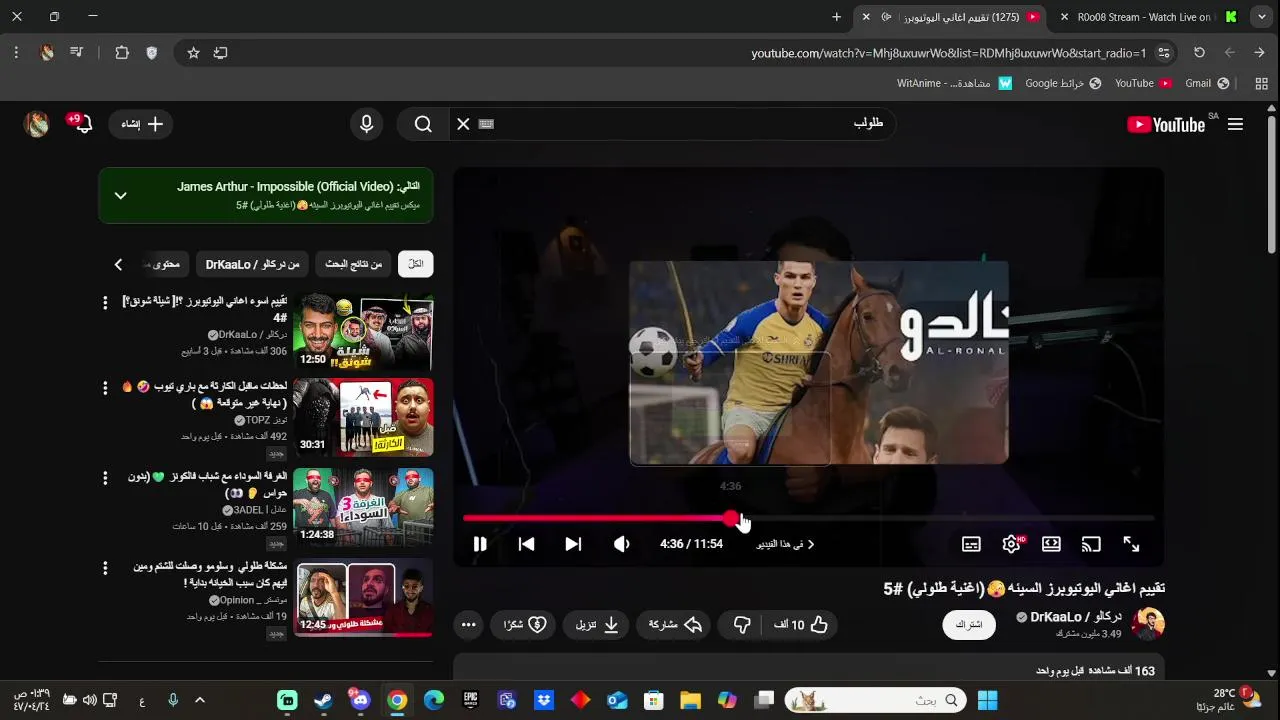
Task: Open the WitAnime bookmark
Action: (955, 83)
